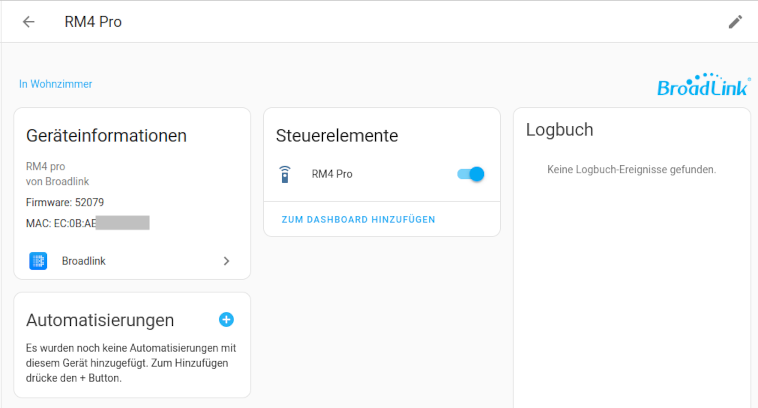The width and height of the screenshot is (758, 408).
Task: Click the remote control icon beside RM4 Pro
Action: pos(285,174)
